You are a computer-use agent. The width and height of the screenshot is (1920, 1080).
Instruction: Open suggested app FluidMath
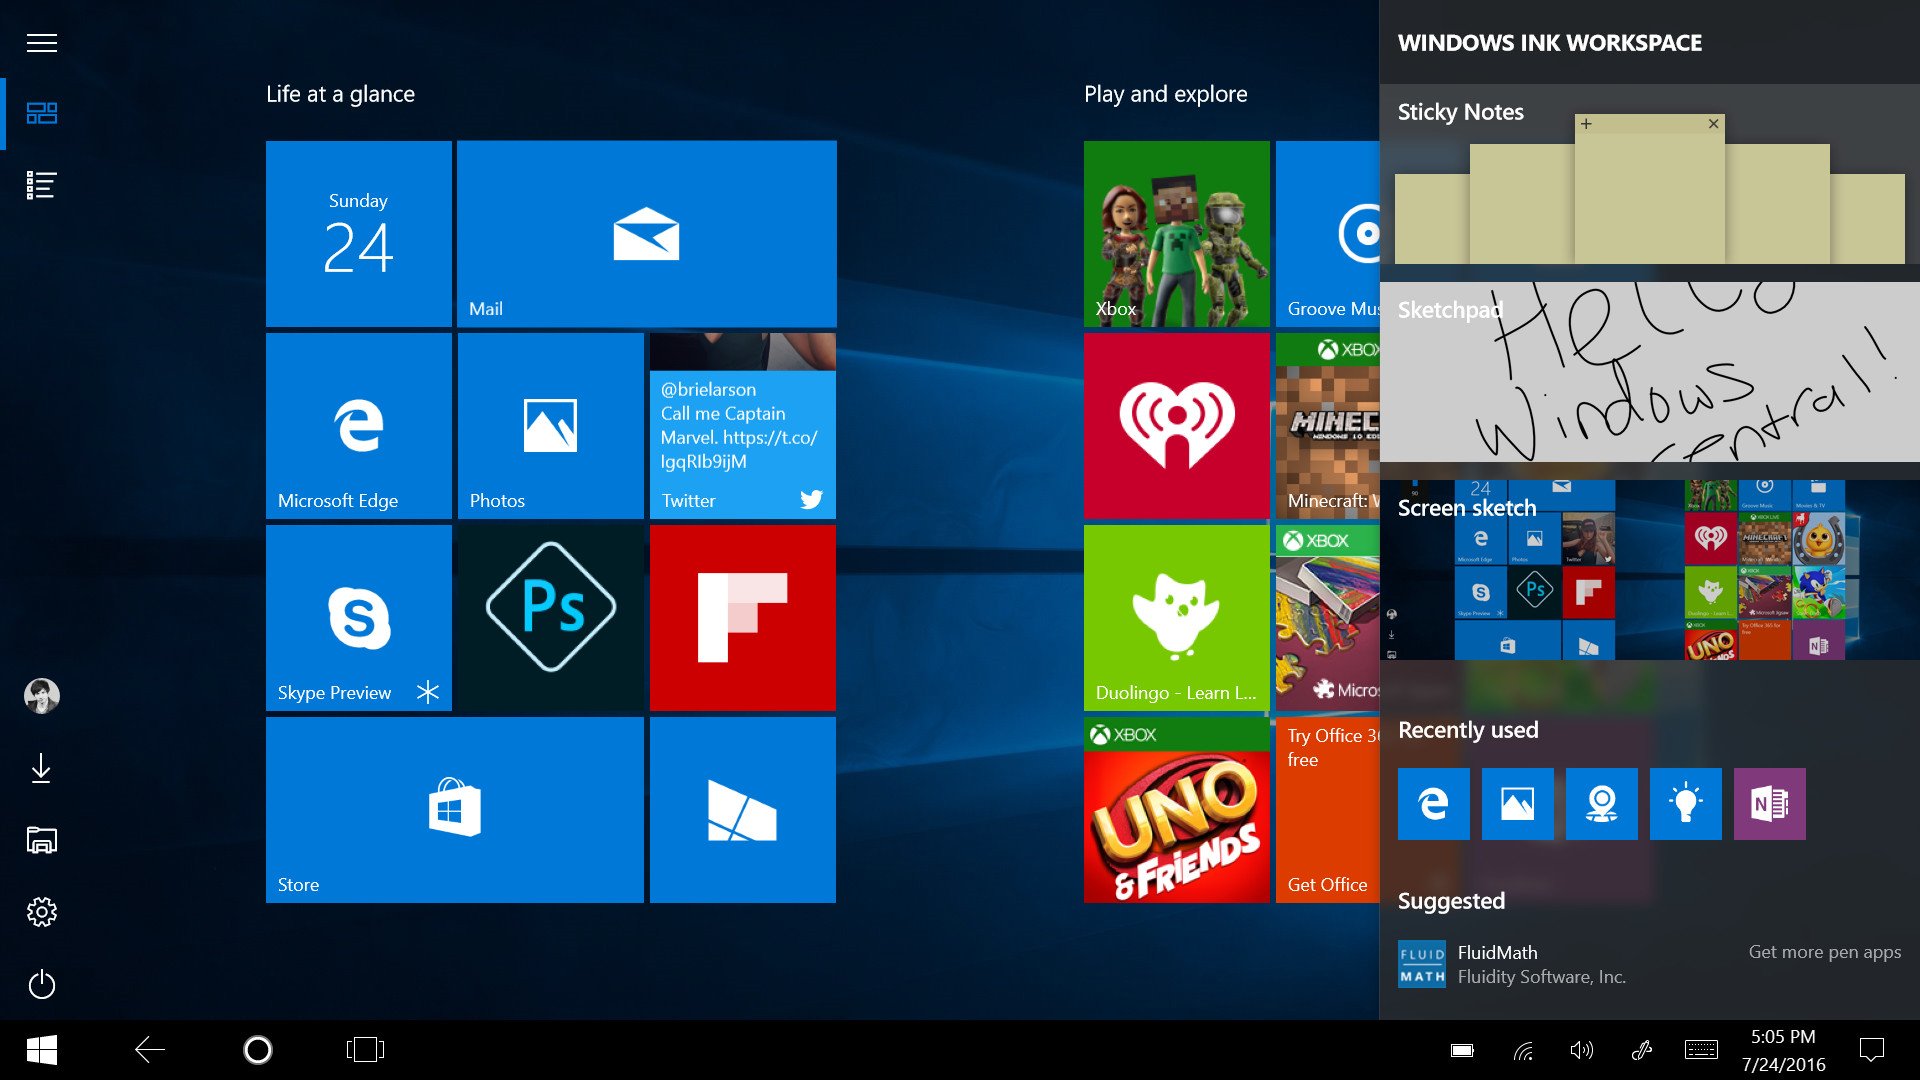click(x=1512, y=964)
